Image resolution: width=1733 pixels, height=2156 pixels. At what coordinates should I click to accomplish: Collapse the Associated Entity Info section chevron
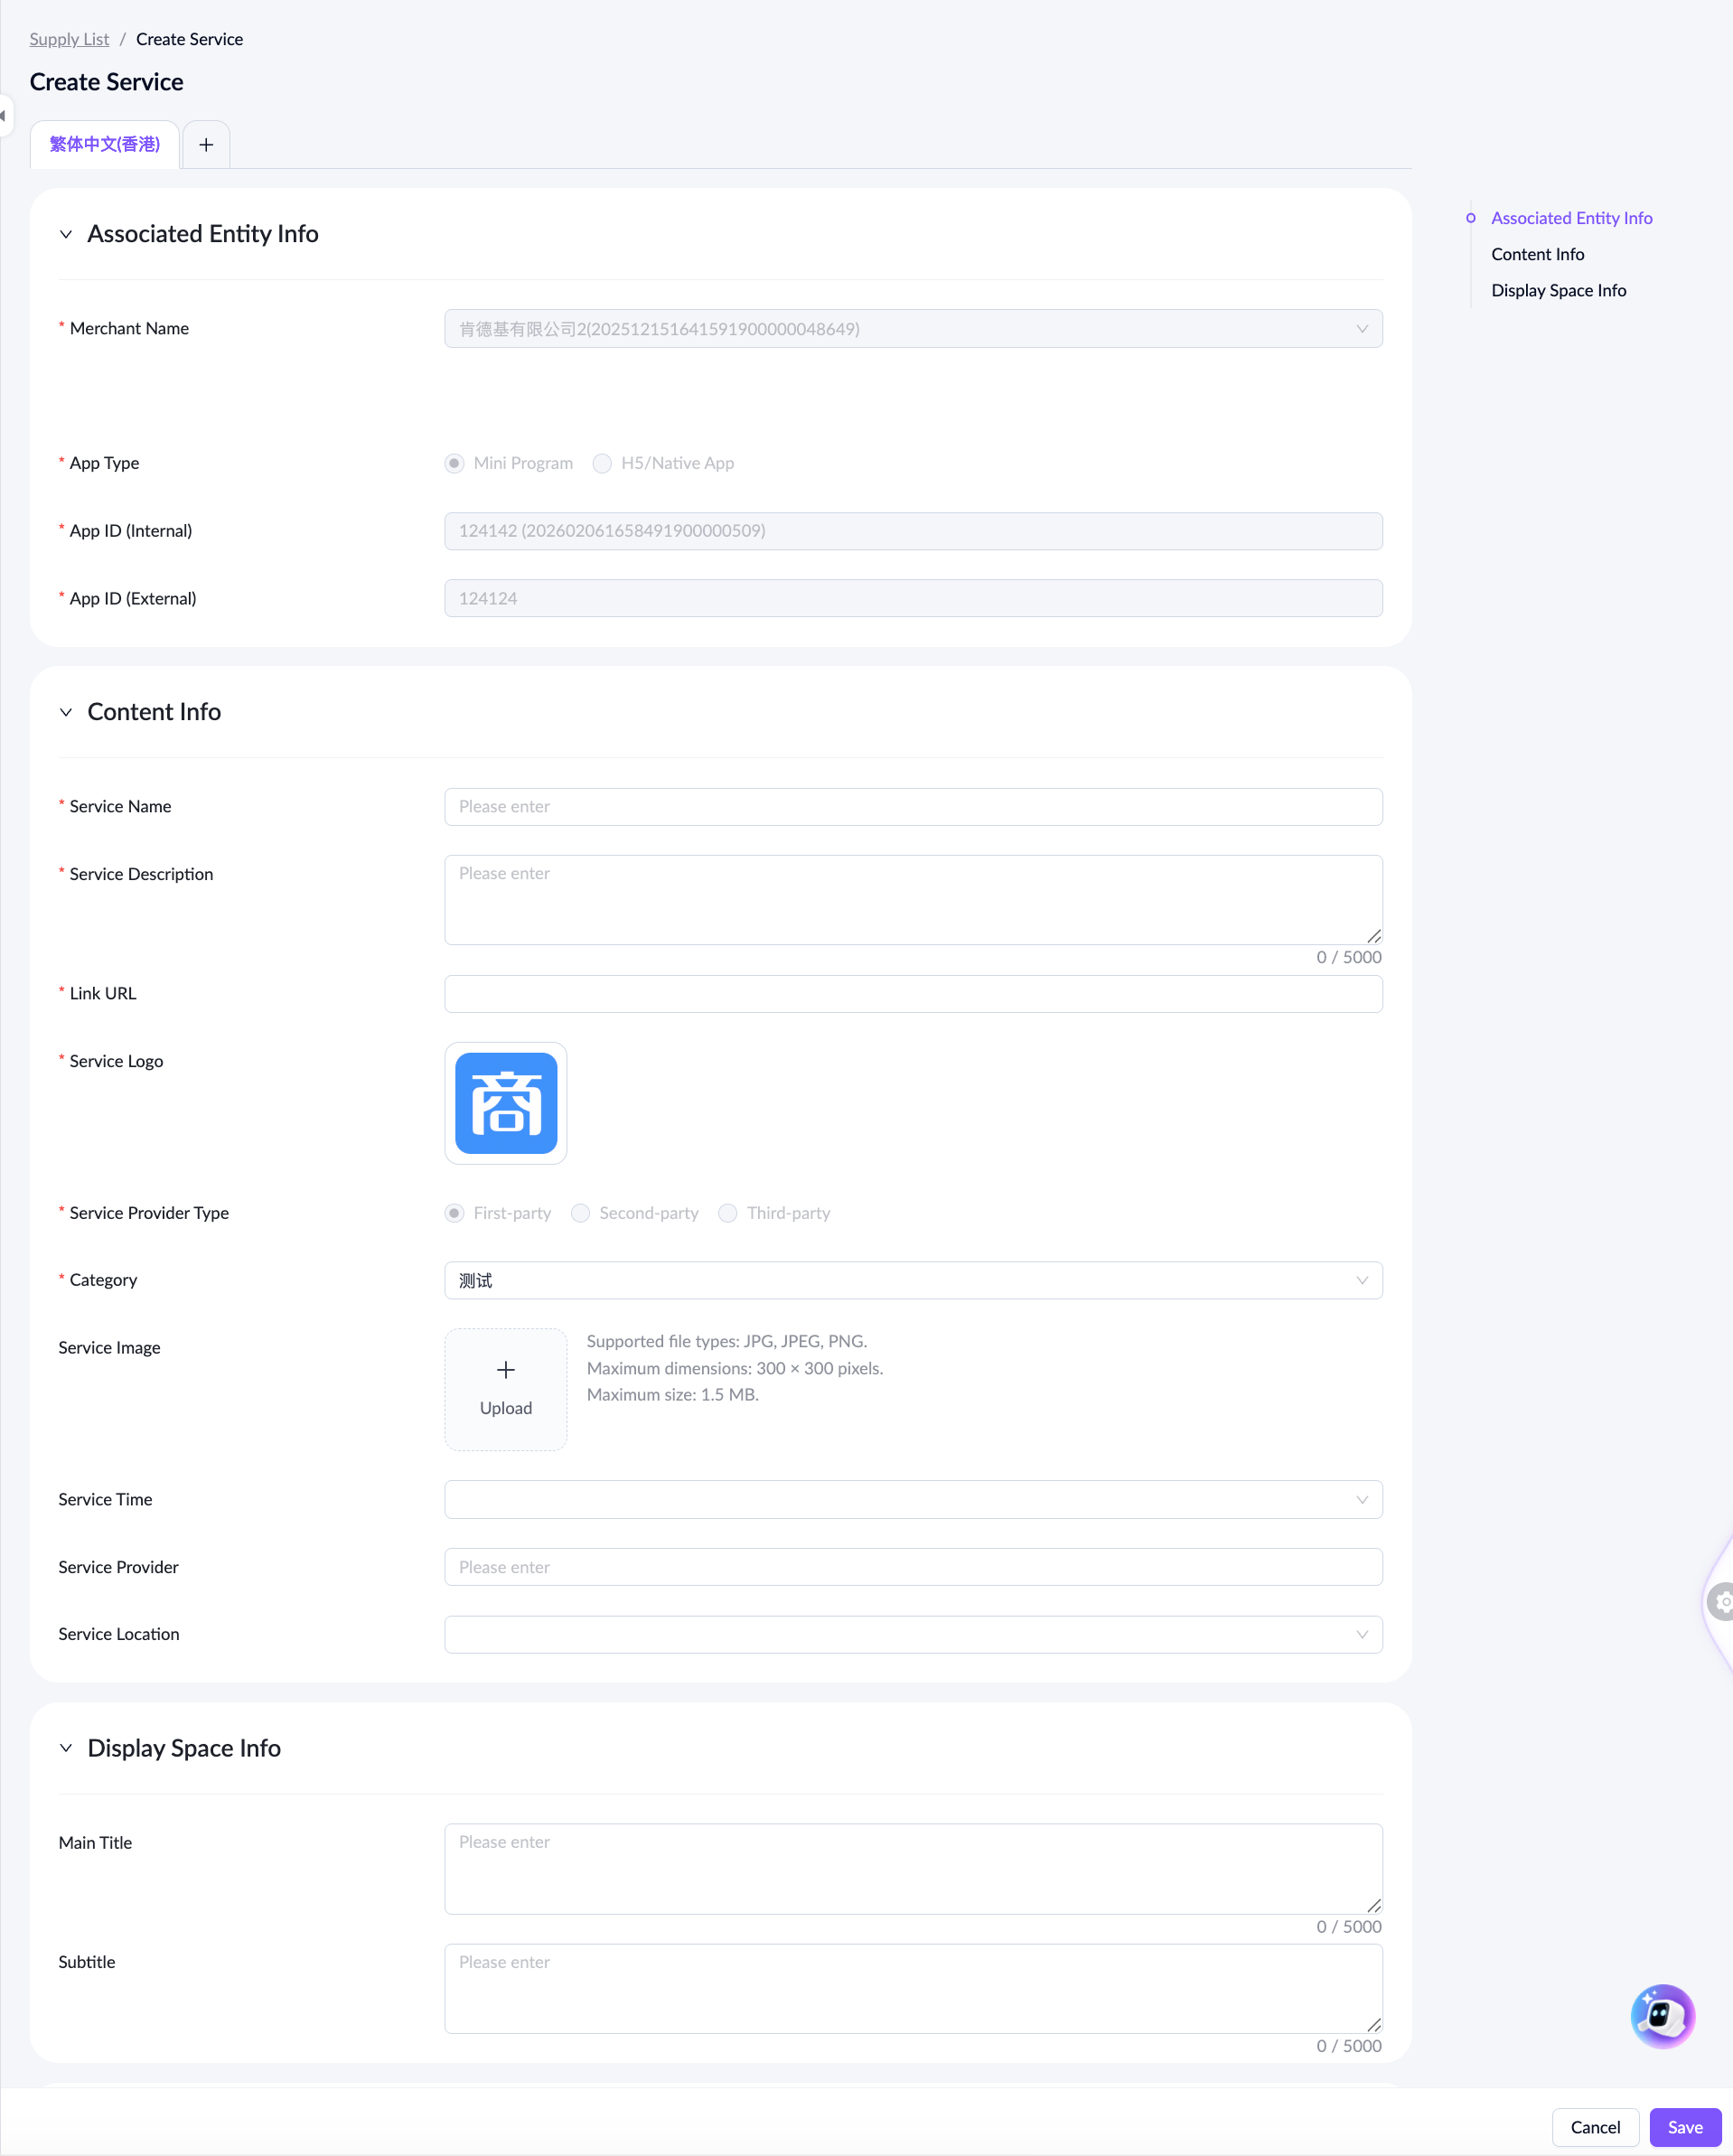tap(66, 234)
